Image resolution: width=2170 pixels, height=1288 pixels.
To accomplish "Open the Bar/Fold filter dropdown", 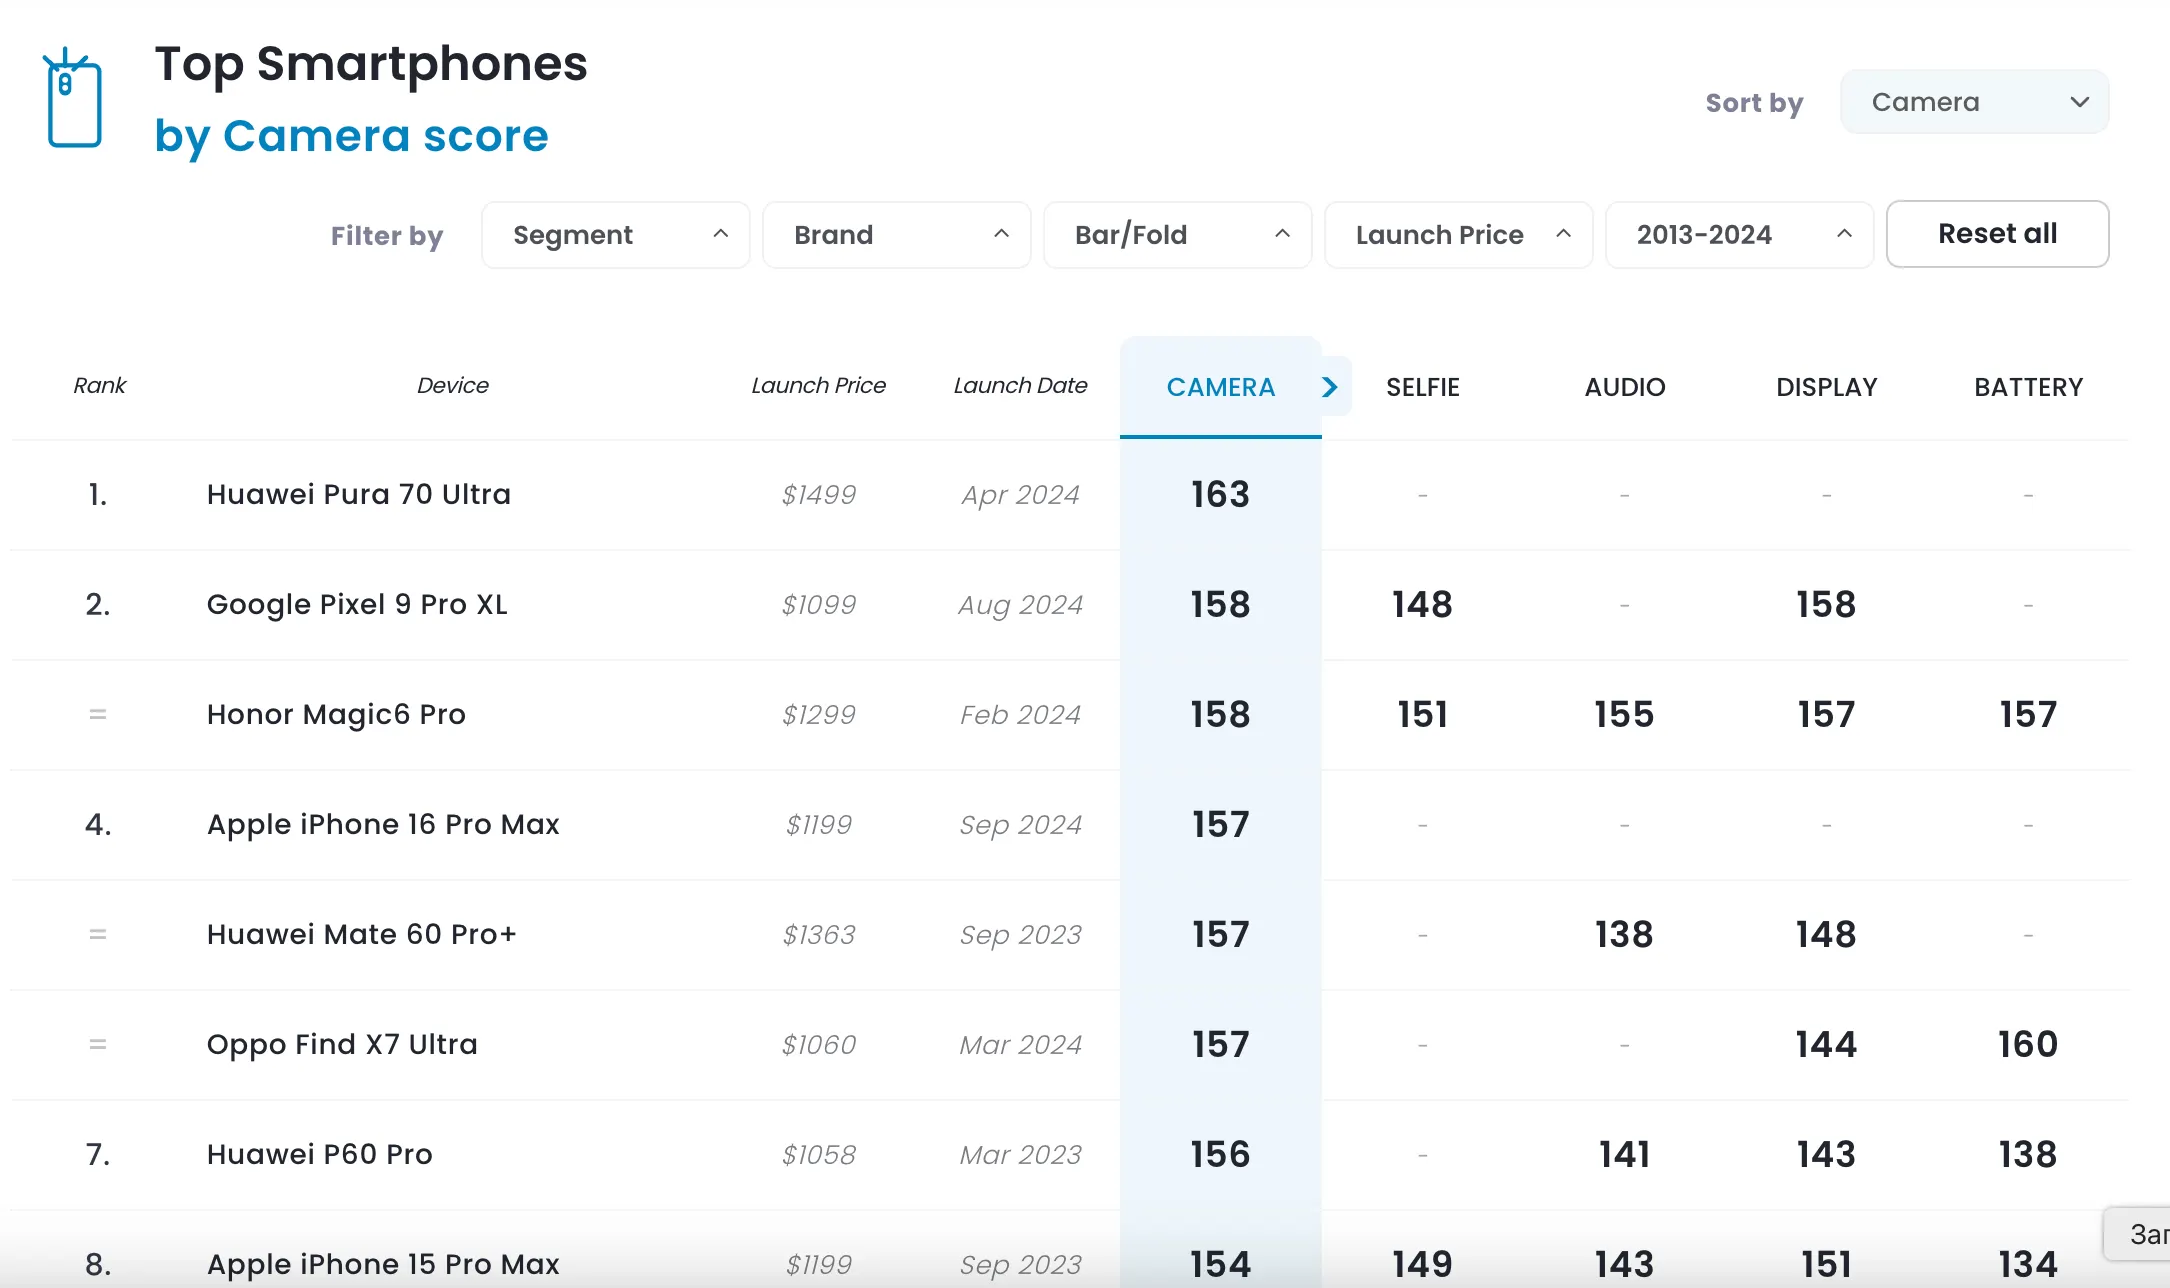I will tap(1177, 235).
